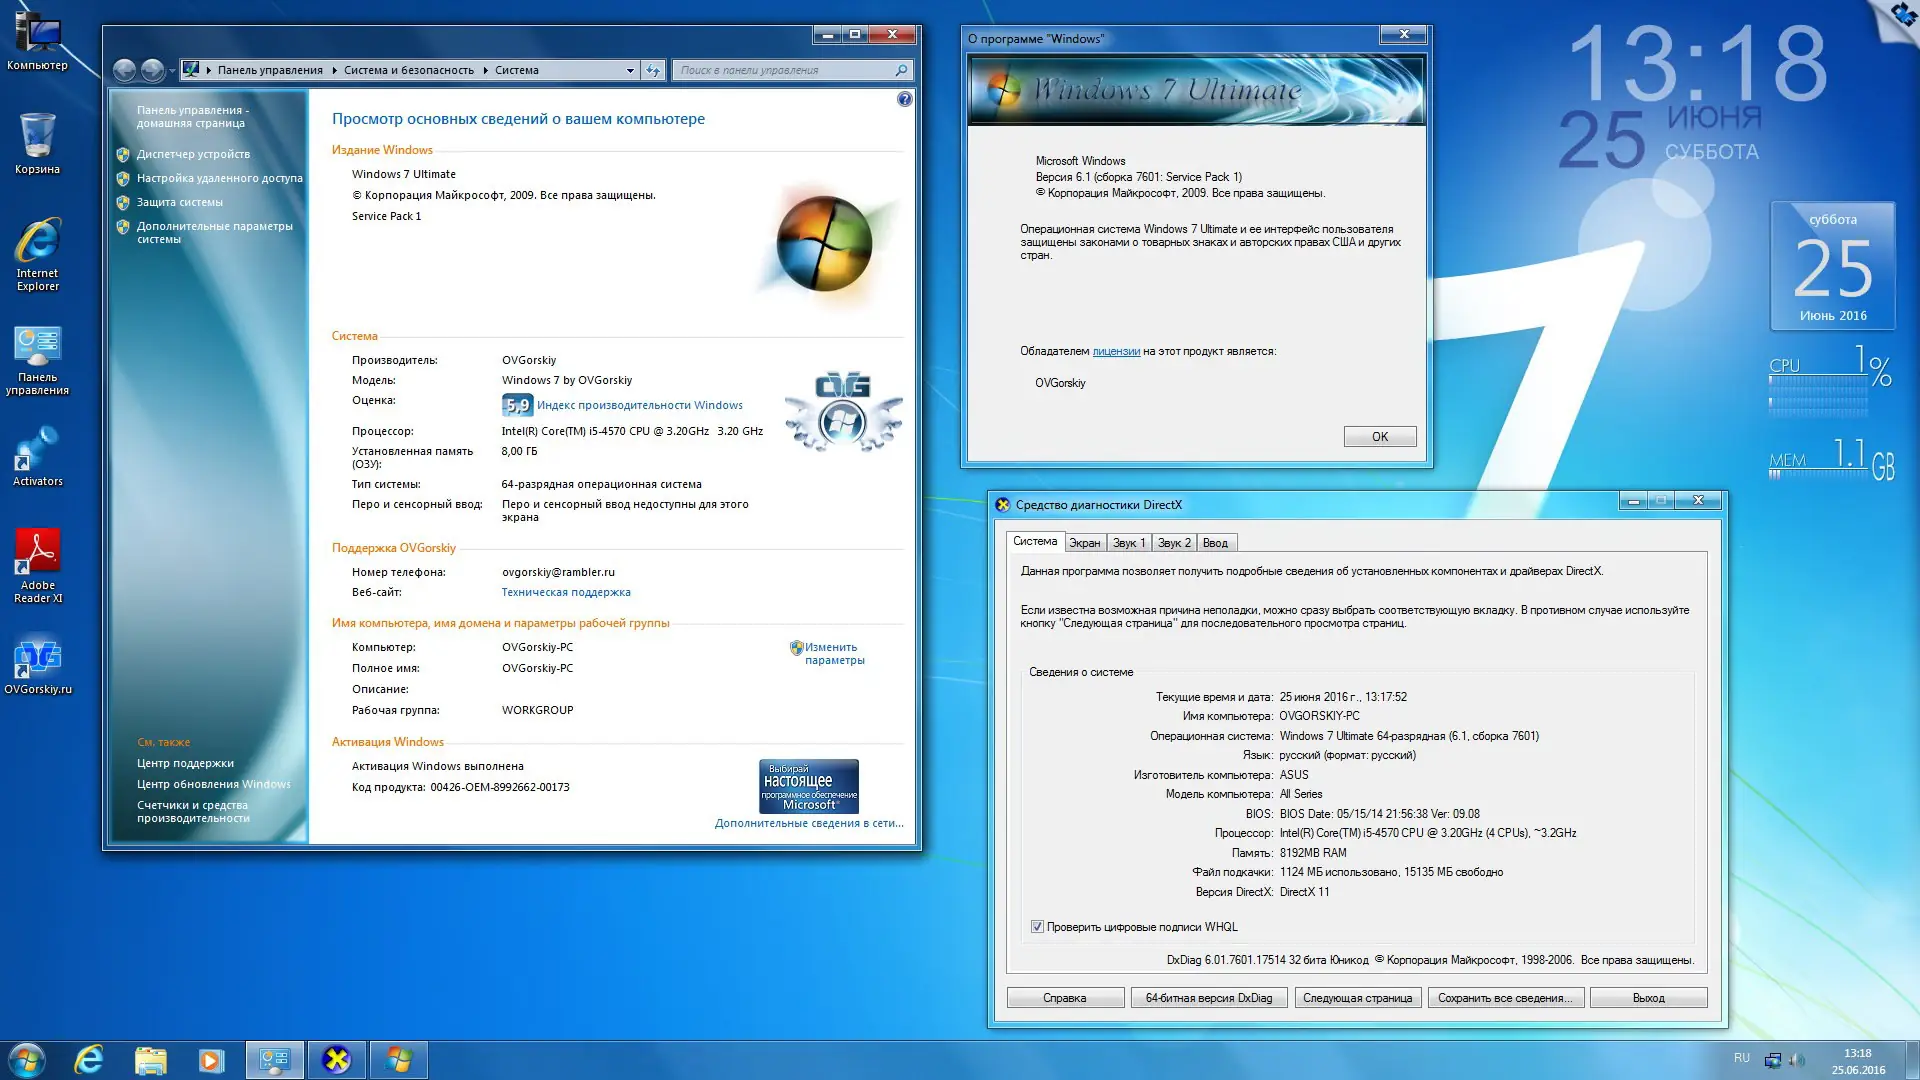Screen dimensions: 1920x1080
Task: Open Windows Explorer from the taskbar
Action: coord(150,1059)
